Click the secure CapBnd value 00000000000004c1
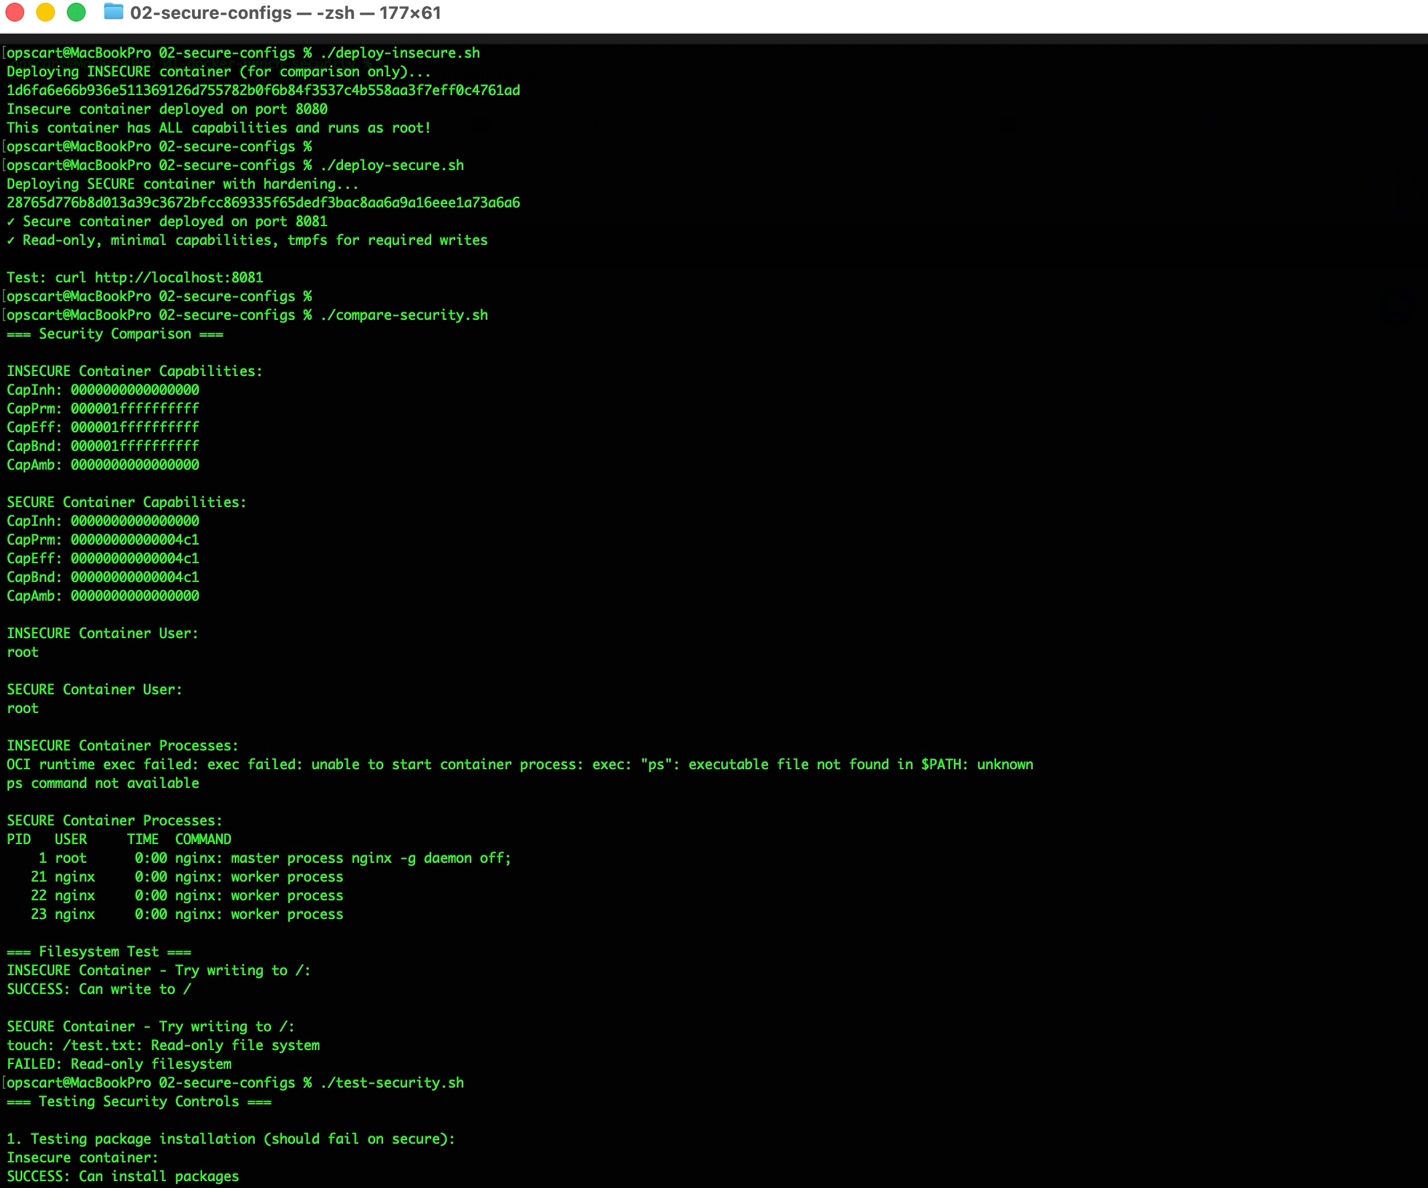This screenshot has height=1188, width=1428. (x=135, y=577)
